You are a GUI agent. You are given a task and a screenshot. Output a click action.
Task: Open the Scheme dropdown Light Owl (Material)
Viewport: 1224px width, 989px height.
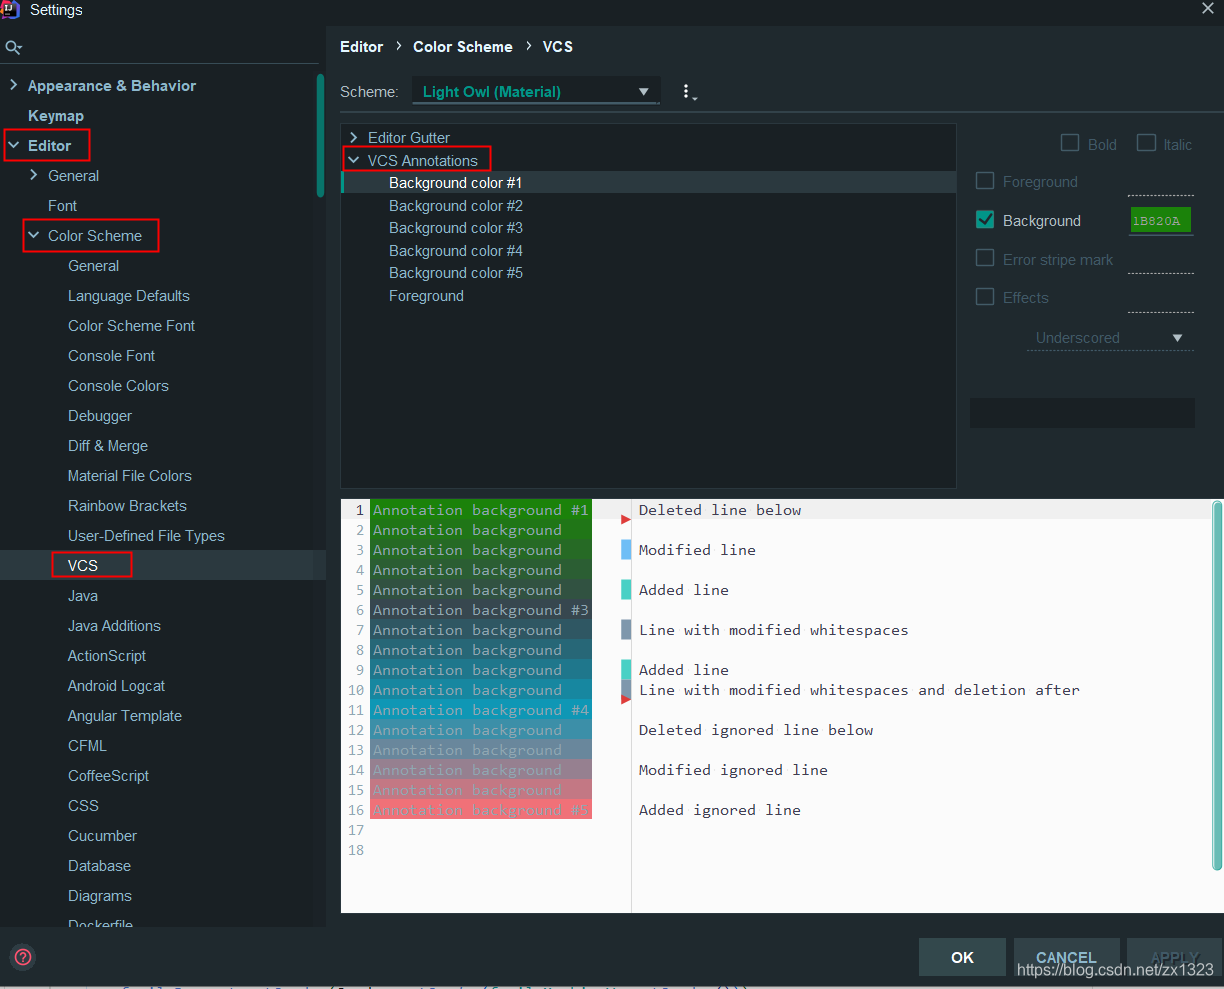(536, 91)
